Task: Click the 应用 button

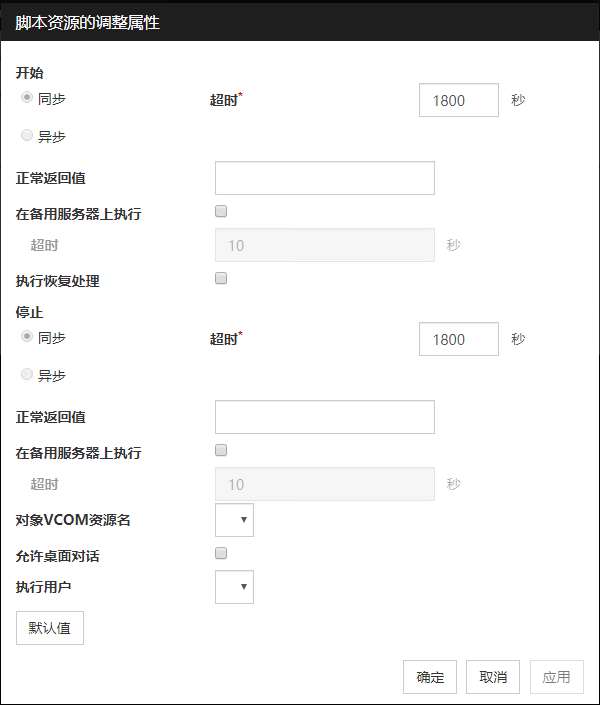Action: pos(556,677)
